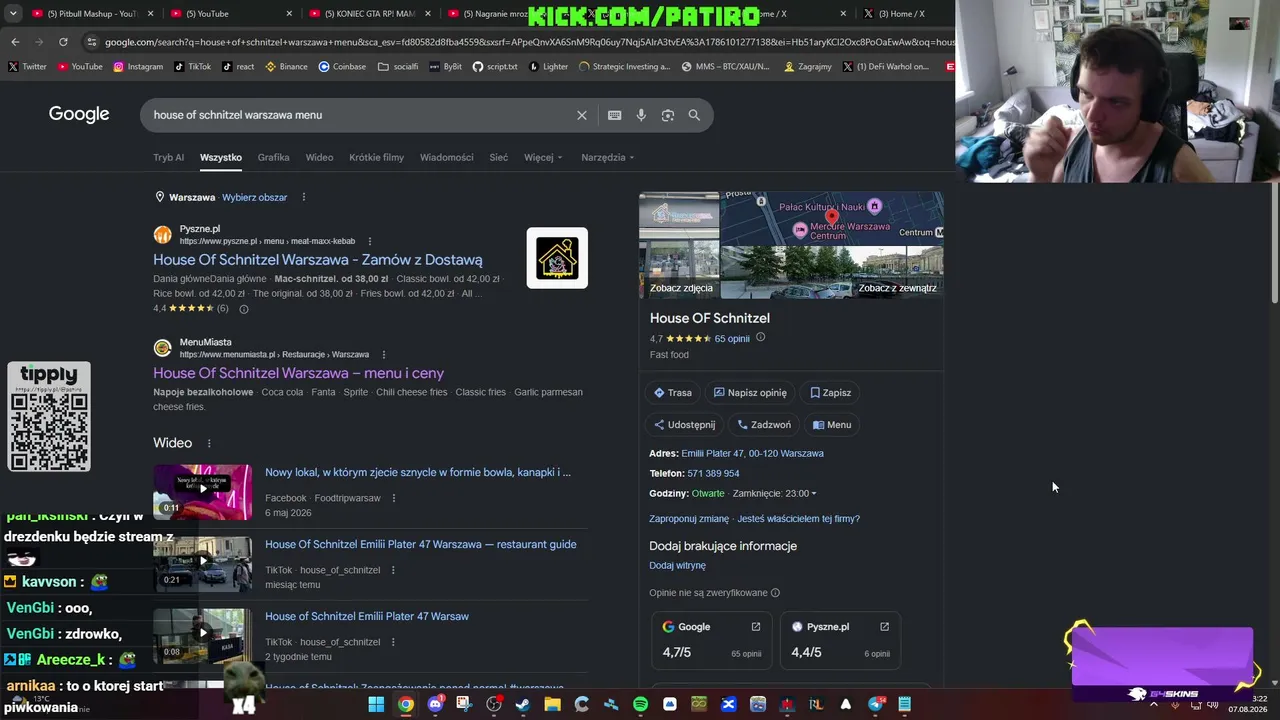Image resolution: width=1280 pixels, height=720 pixels.
Task: View photos via Zobacz zdjęcia thumbnail
Action: [679, 246]
